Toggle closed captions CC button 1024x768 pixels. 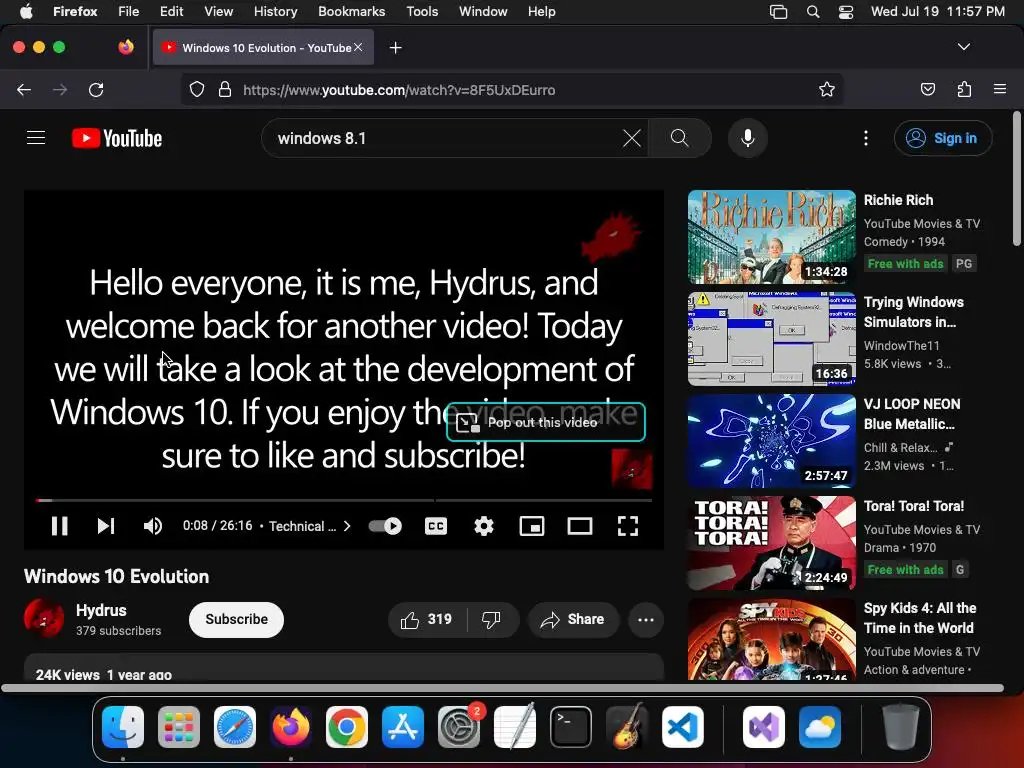(x=436, y=526)
